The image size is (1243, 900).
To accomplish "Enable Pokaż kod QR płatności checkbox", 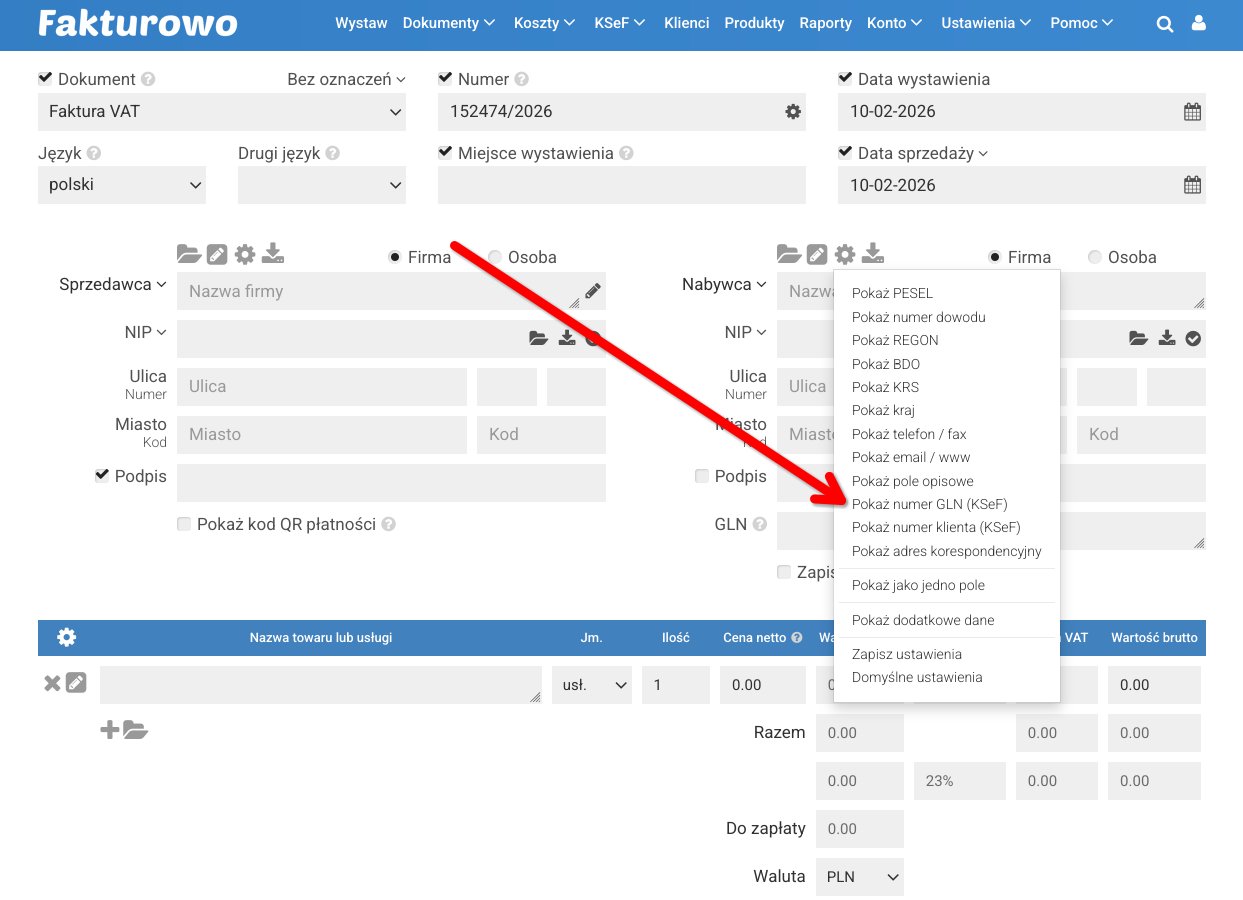I will coord(184,524).
